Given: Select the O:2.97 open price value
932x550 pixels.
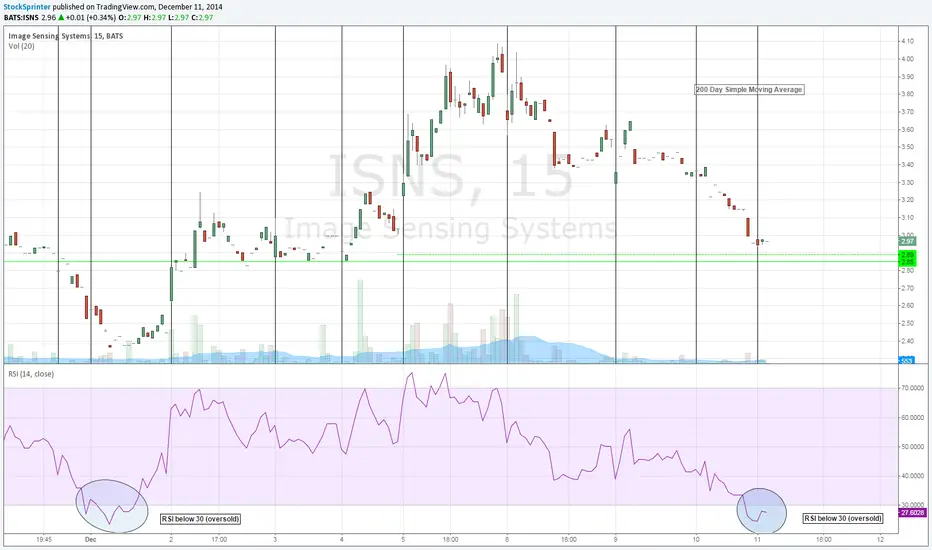Looking at the screenshot, I should (x=130, y=18).
